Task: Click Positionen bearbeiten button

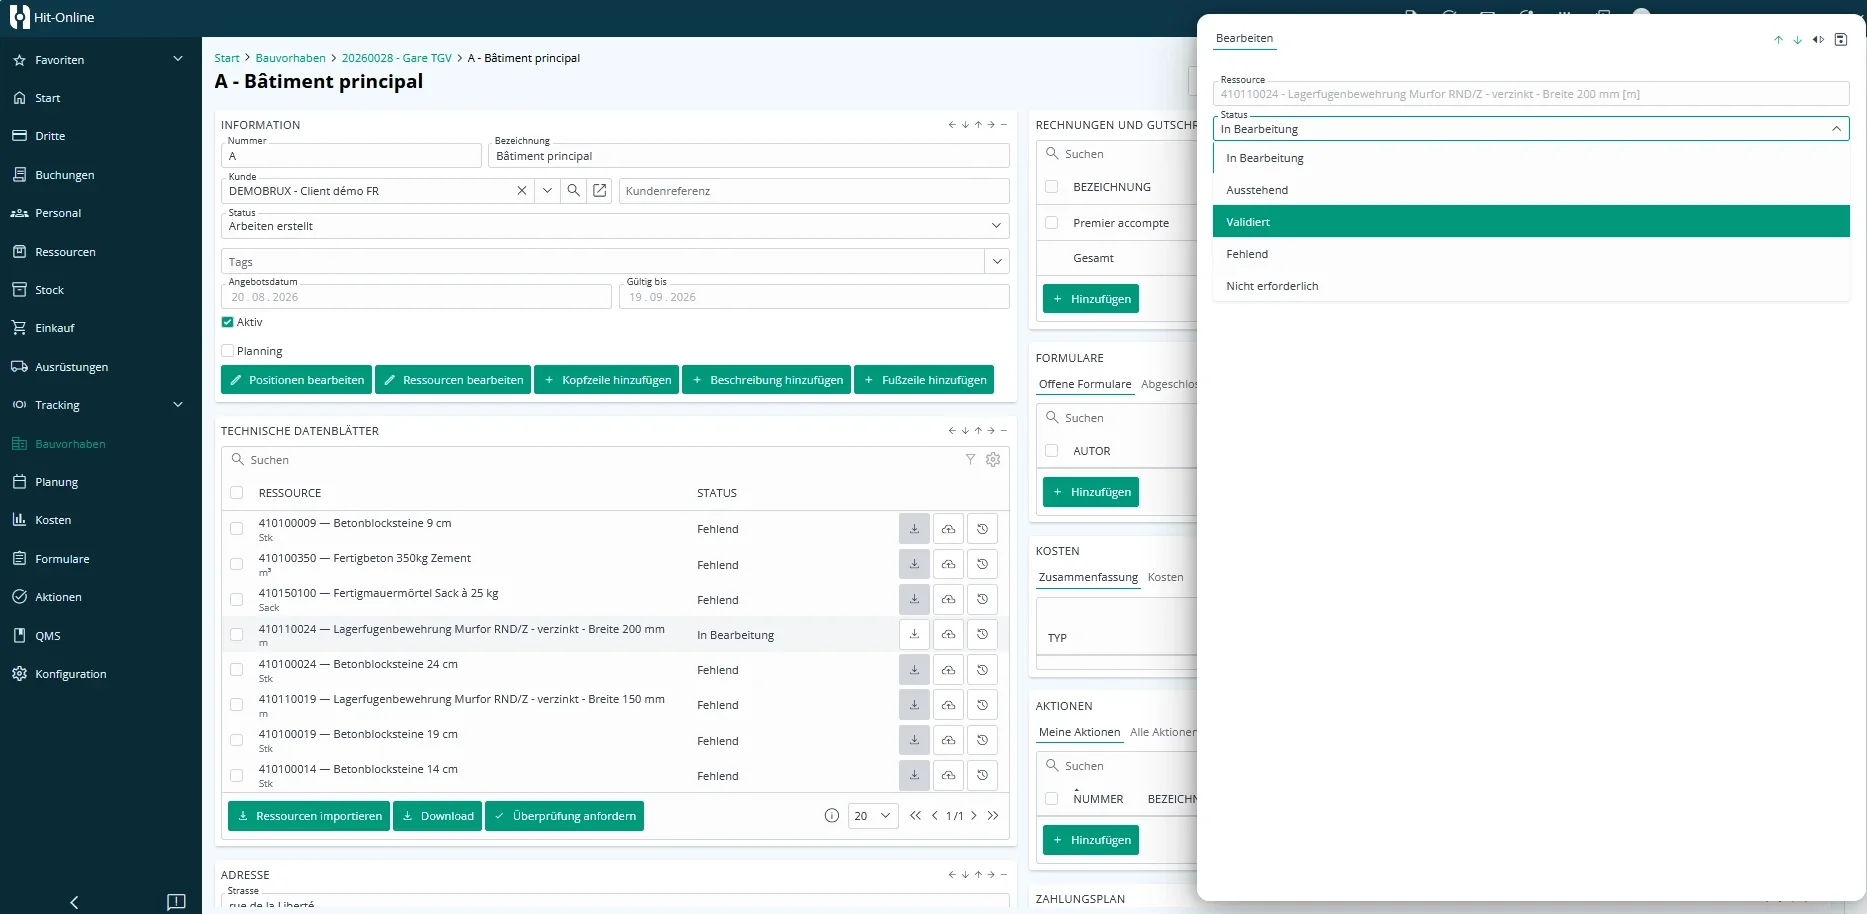Action: pos(296,380)
